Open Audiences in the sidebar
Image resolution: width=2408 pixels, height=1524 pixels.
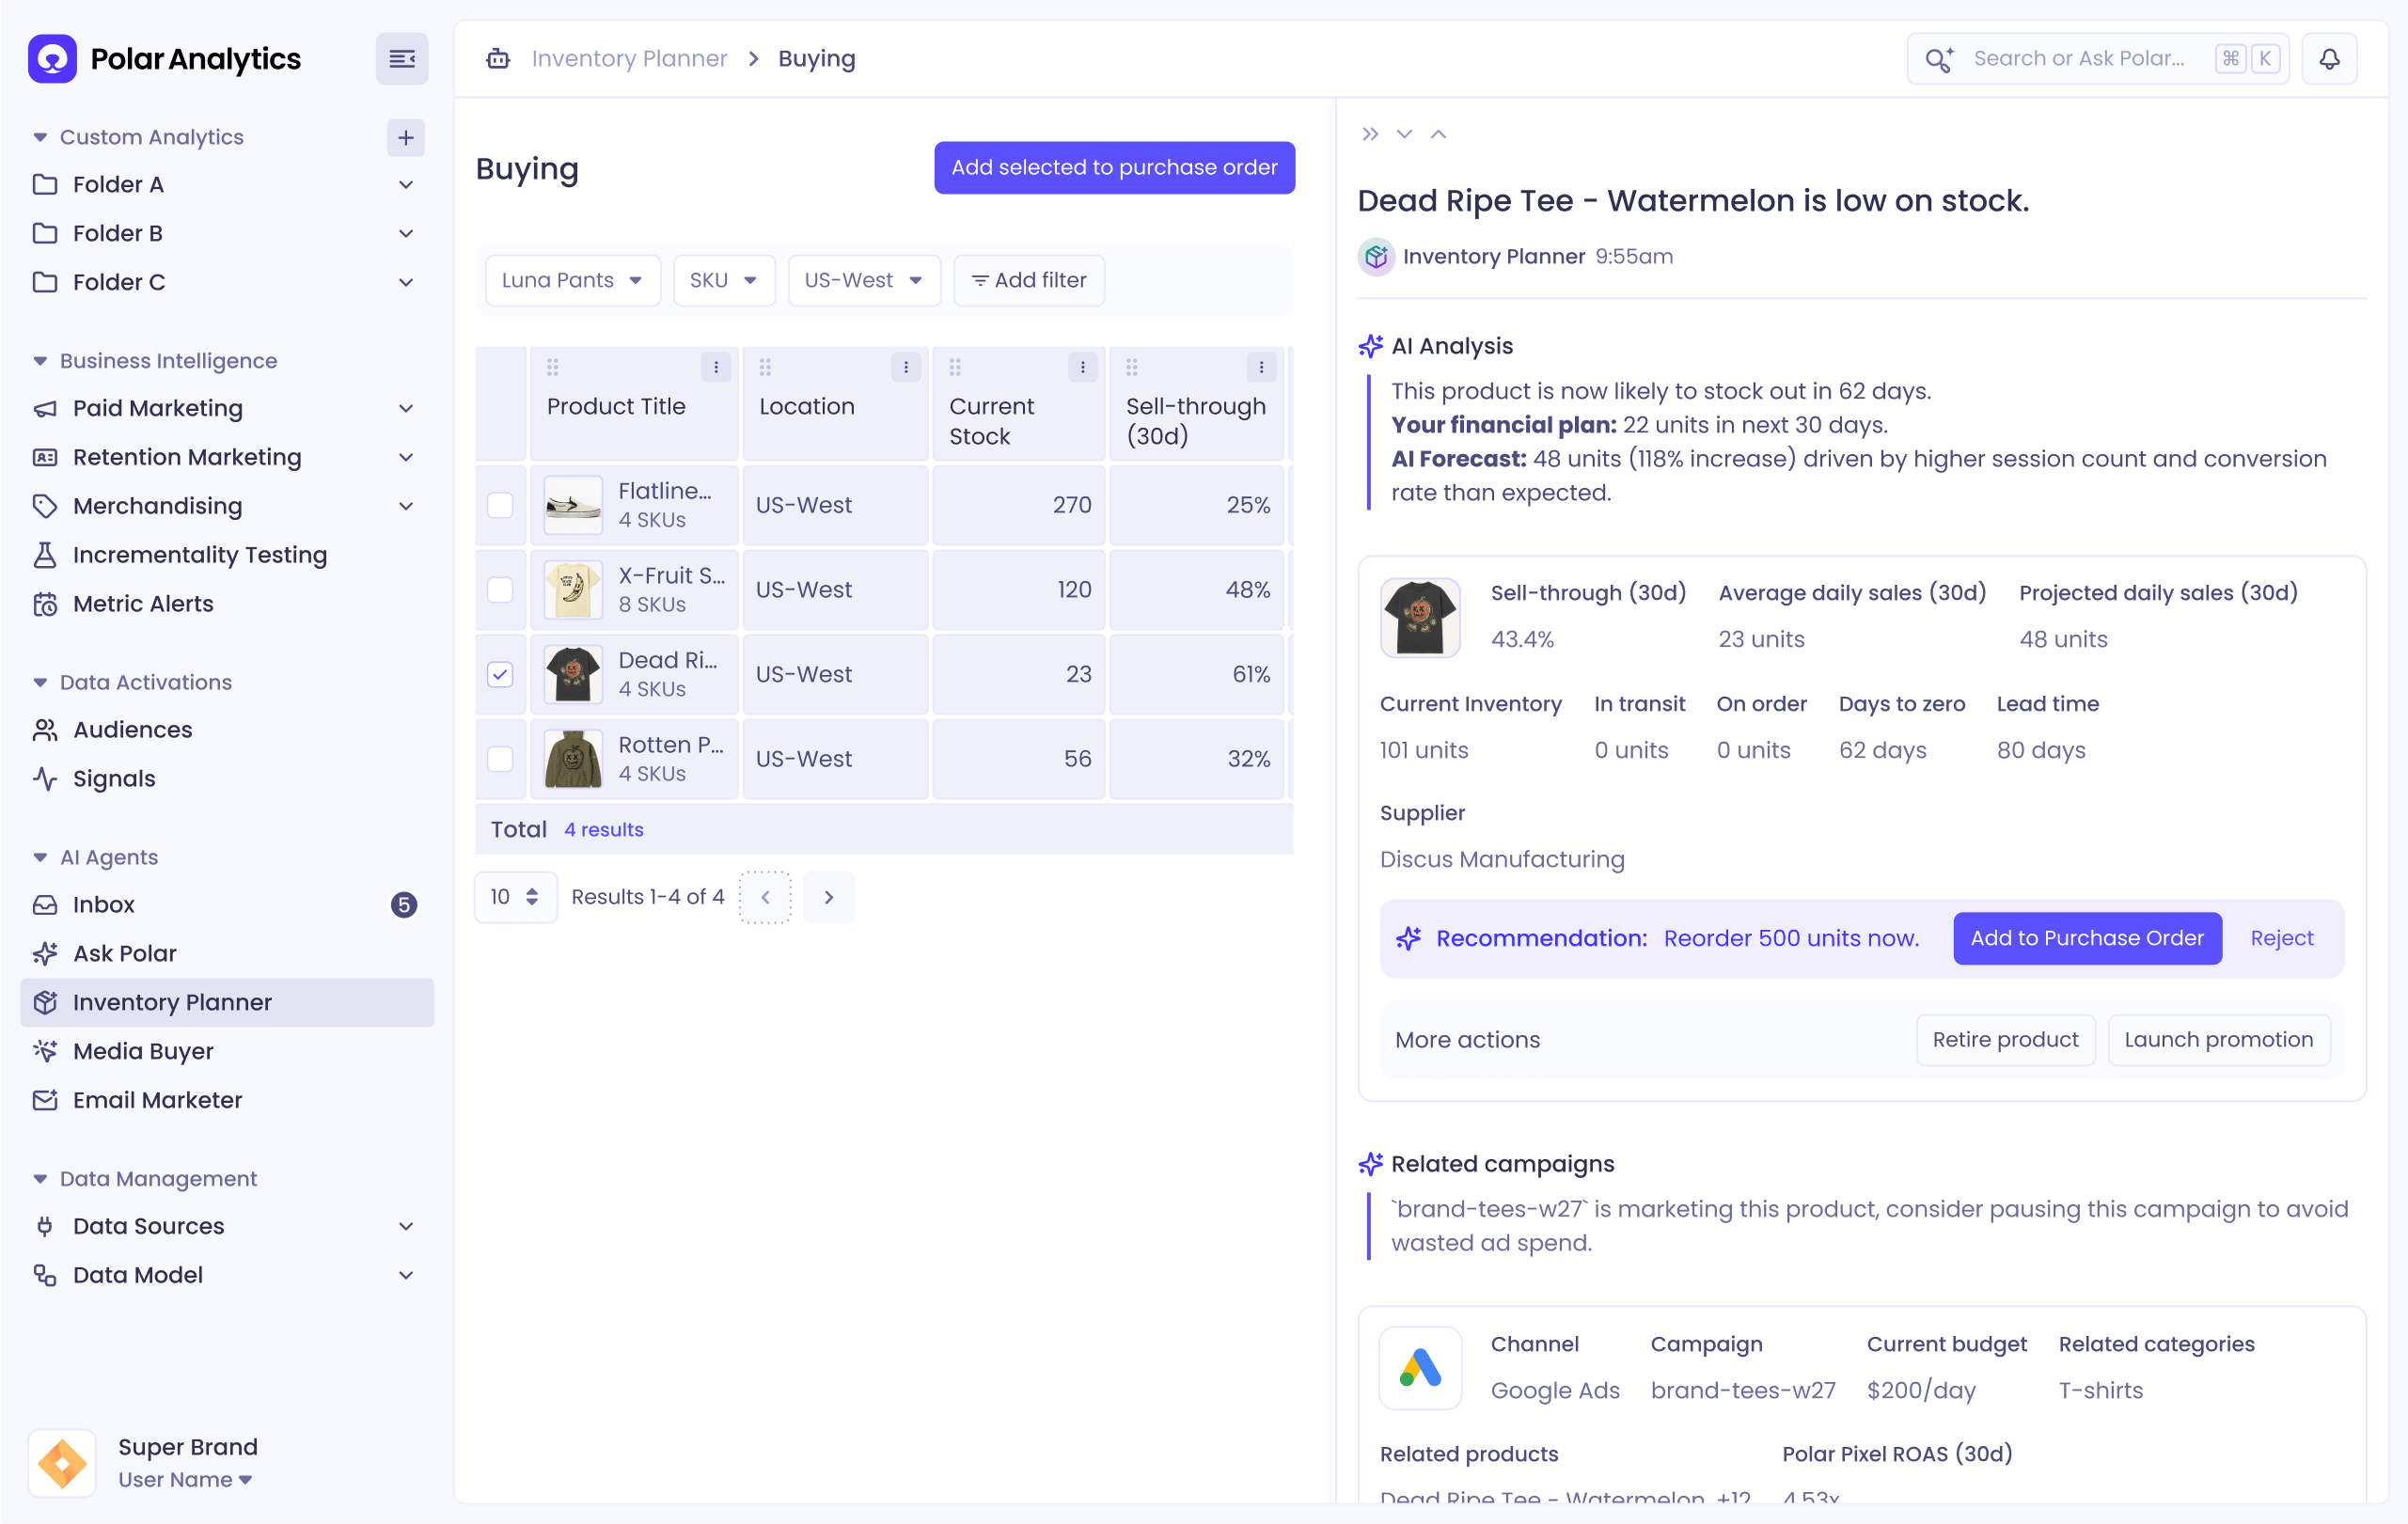(x=227, y=730)
